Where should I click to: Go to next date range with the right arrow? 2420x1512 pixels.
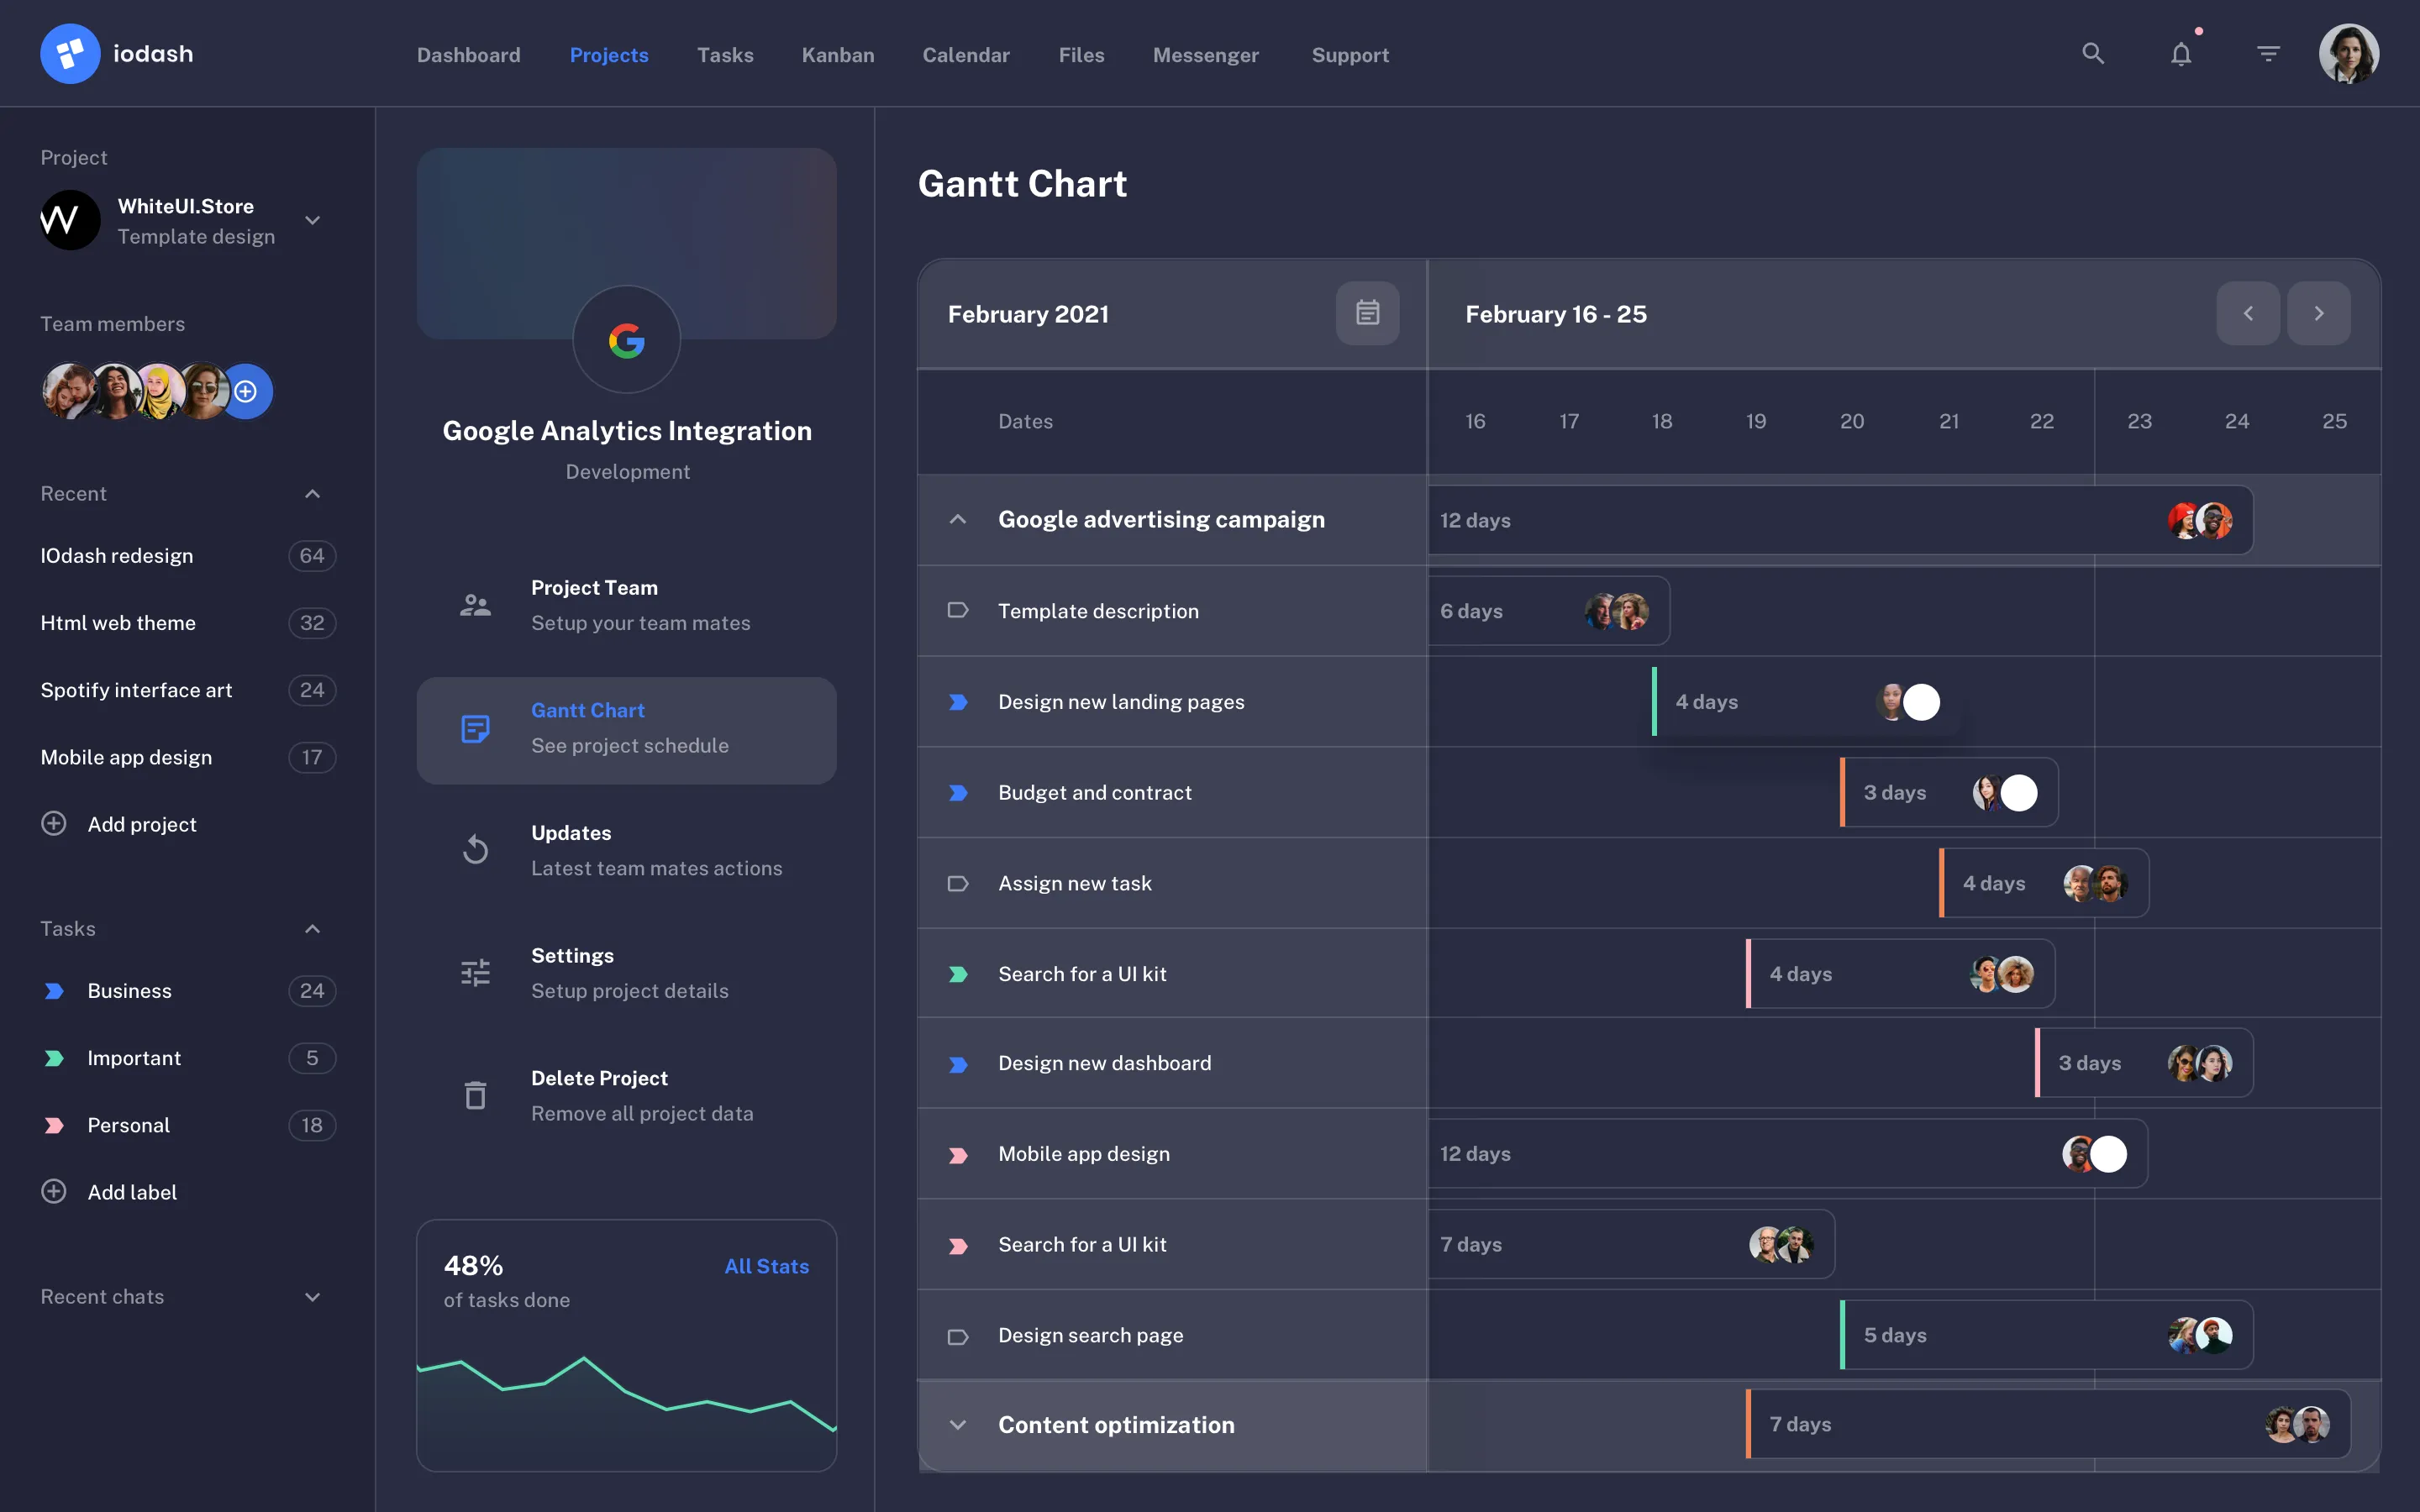point(2320,313)
